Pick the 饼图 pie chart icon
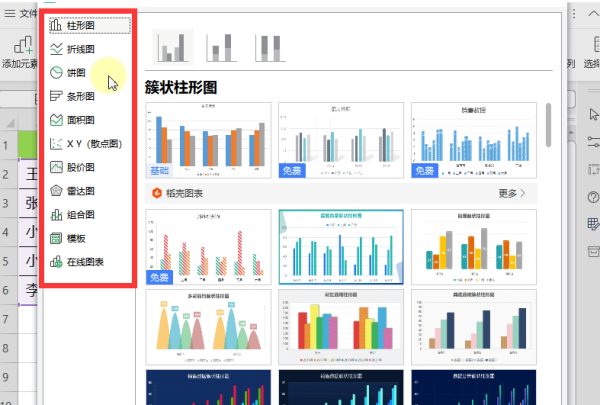The height and width of the screenshot is (405, 600). coord(56,72)
